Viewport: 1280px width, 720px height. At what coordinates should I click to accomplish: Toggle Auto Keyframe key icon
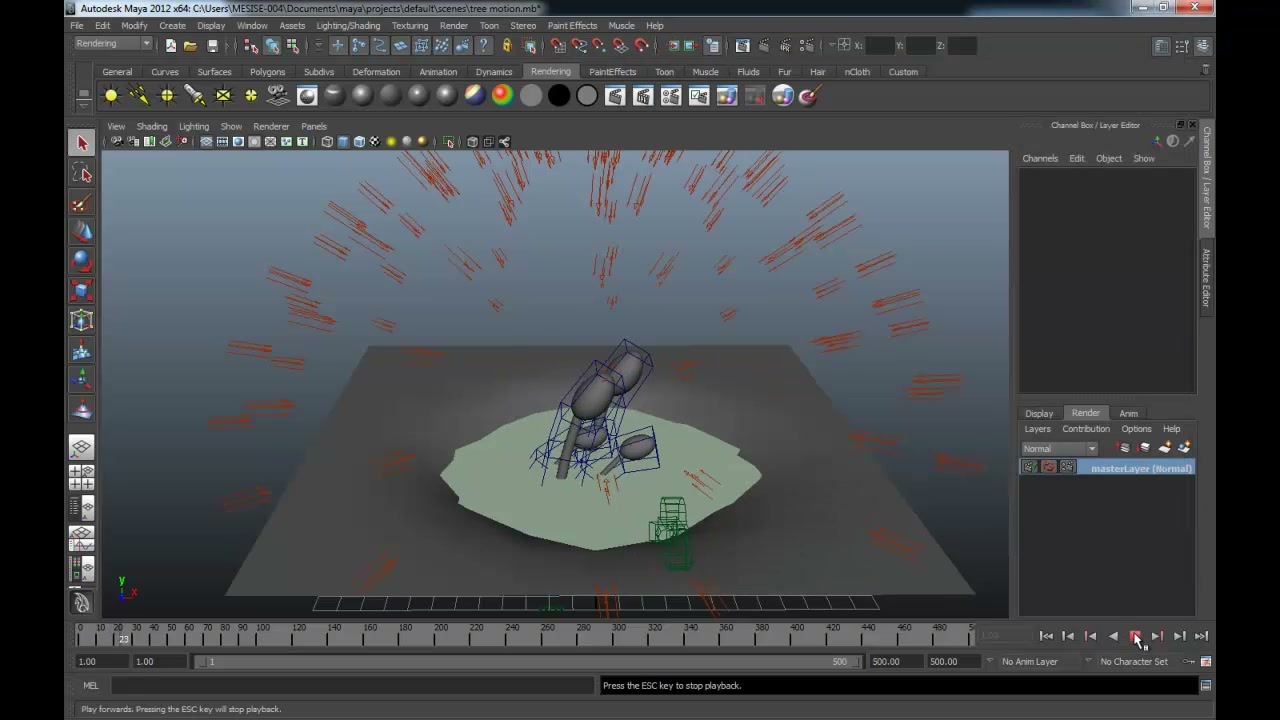(1189, 661)
